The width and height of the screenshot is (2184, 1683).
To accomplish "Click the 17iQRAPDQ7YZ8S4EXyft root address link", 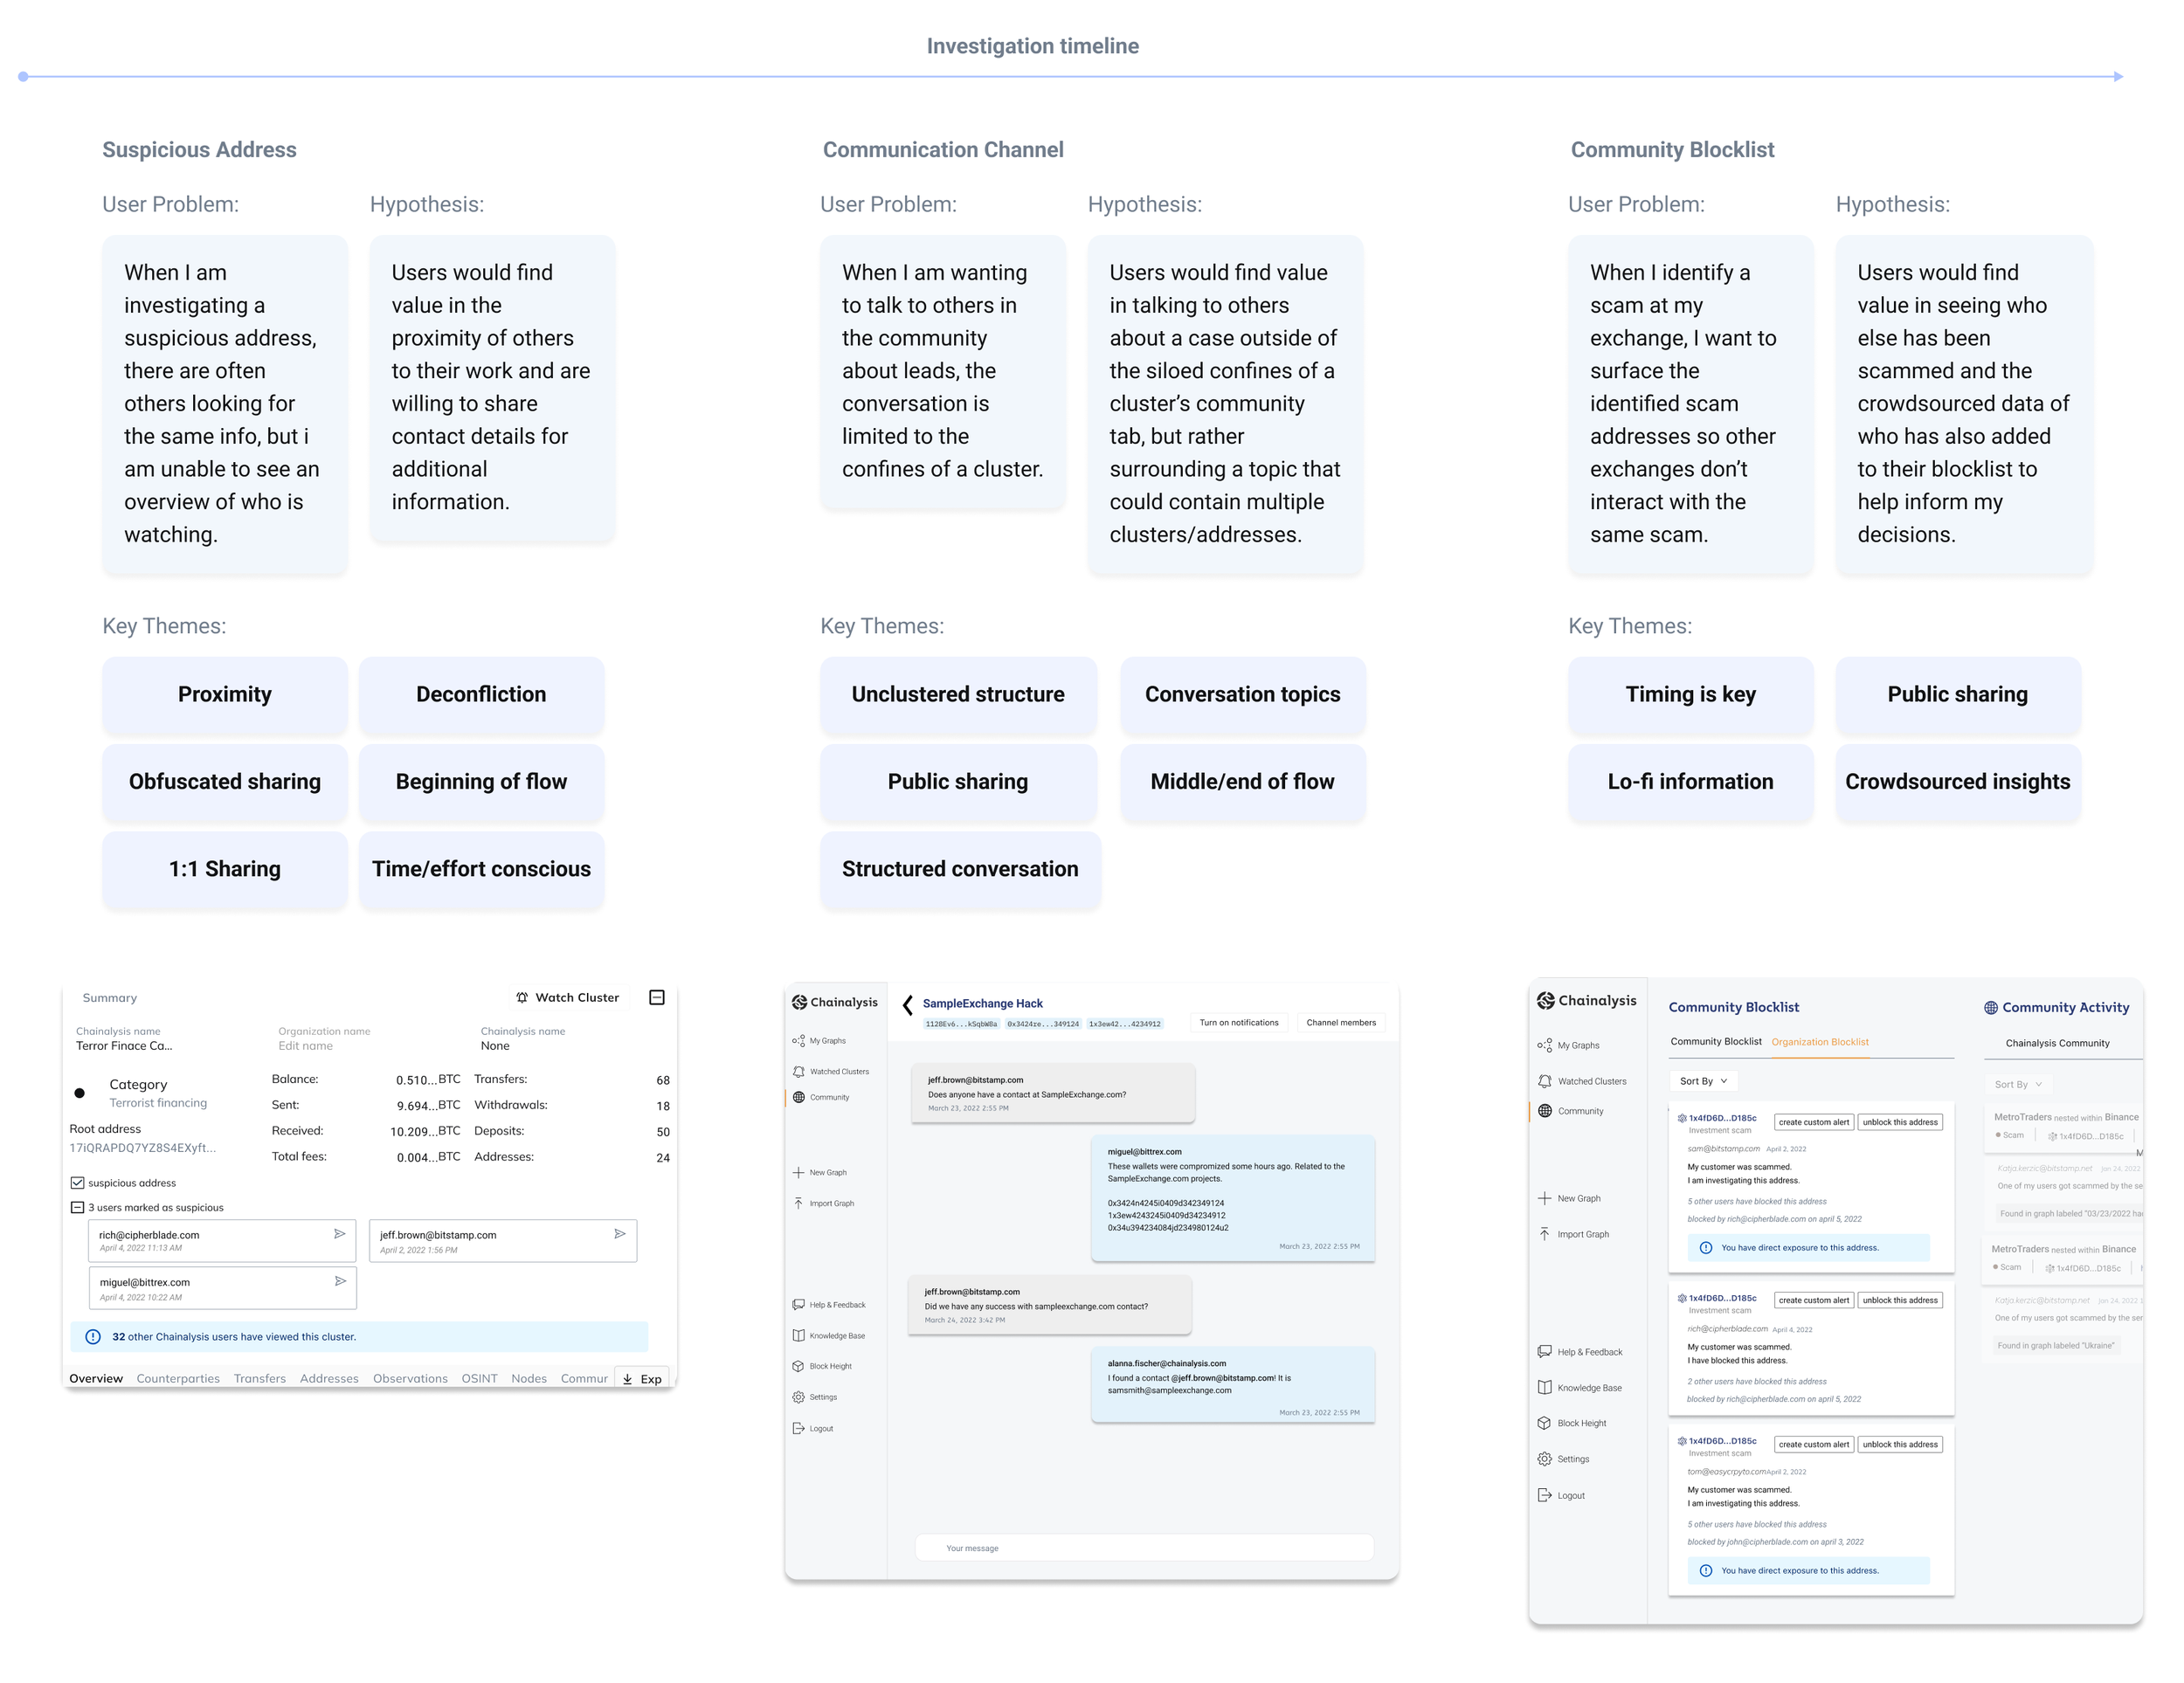I will tap(142, 1148).
